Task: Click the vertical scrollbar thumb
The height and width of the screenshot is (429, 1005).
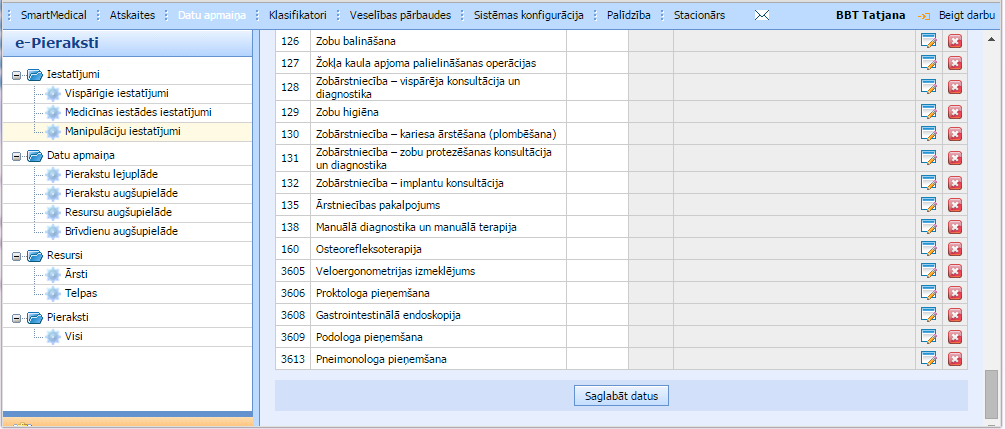Action: coord(992,392)
